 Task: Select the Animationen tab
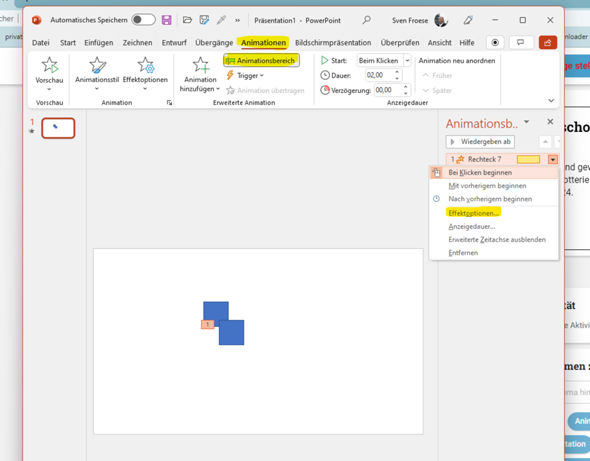click(x=263, y=43)
